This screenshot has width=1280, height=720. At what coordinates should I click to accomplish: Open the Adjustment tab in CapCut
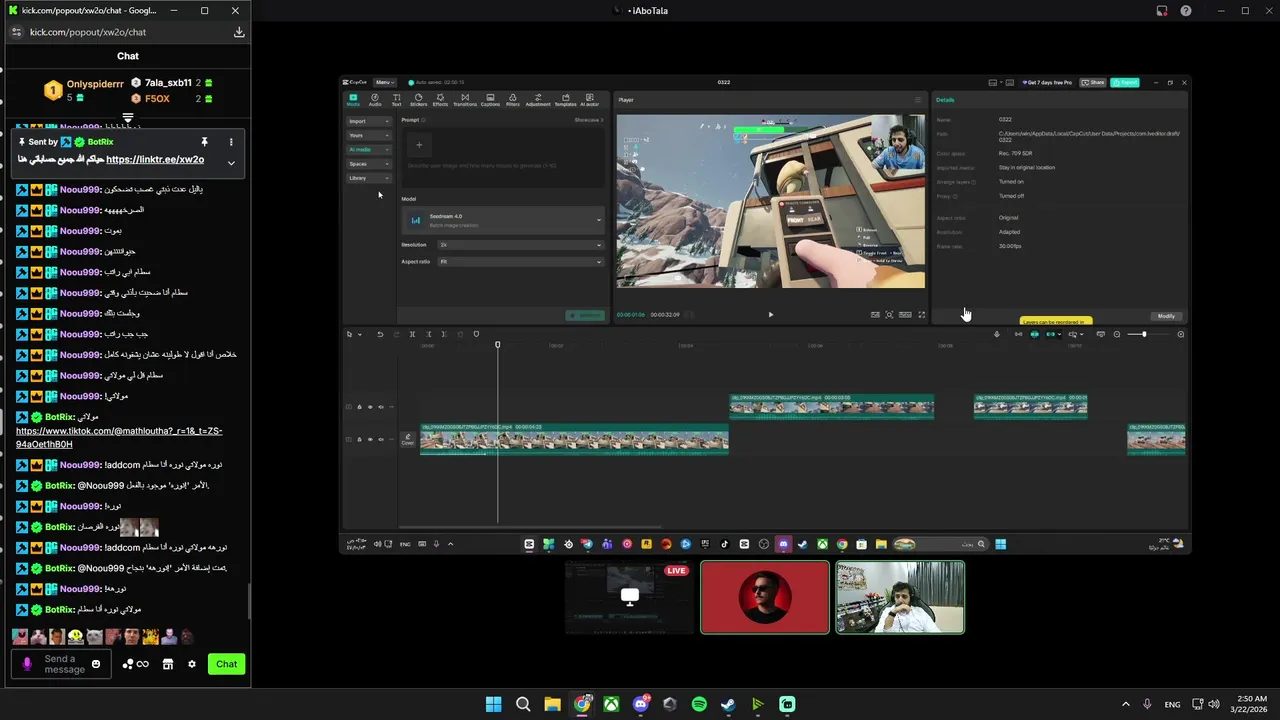(538, 99)
